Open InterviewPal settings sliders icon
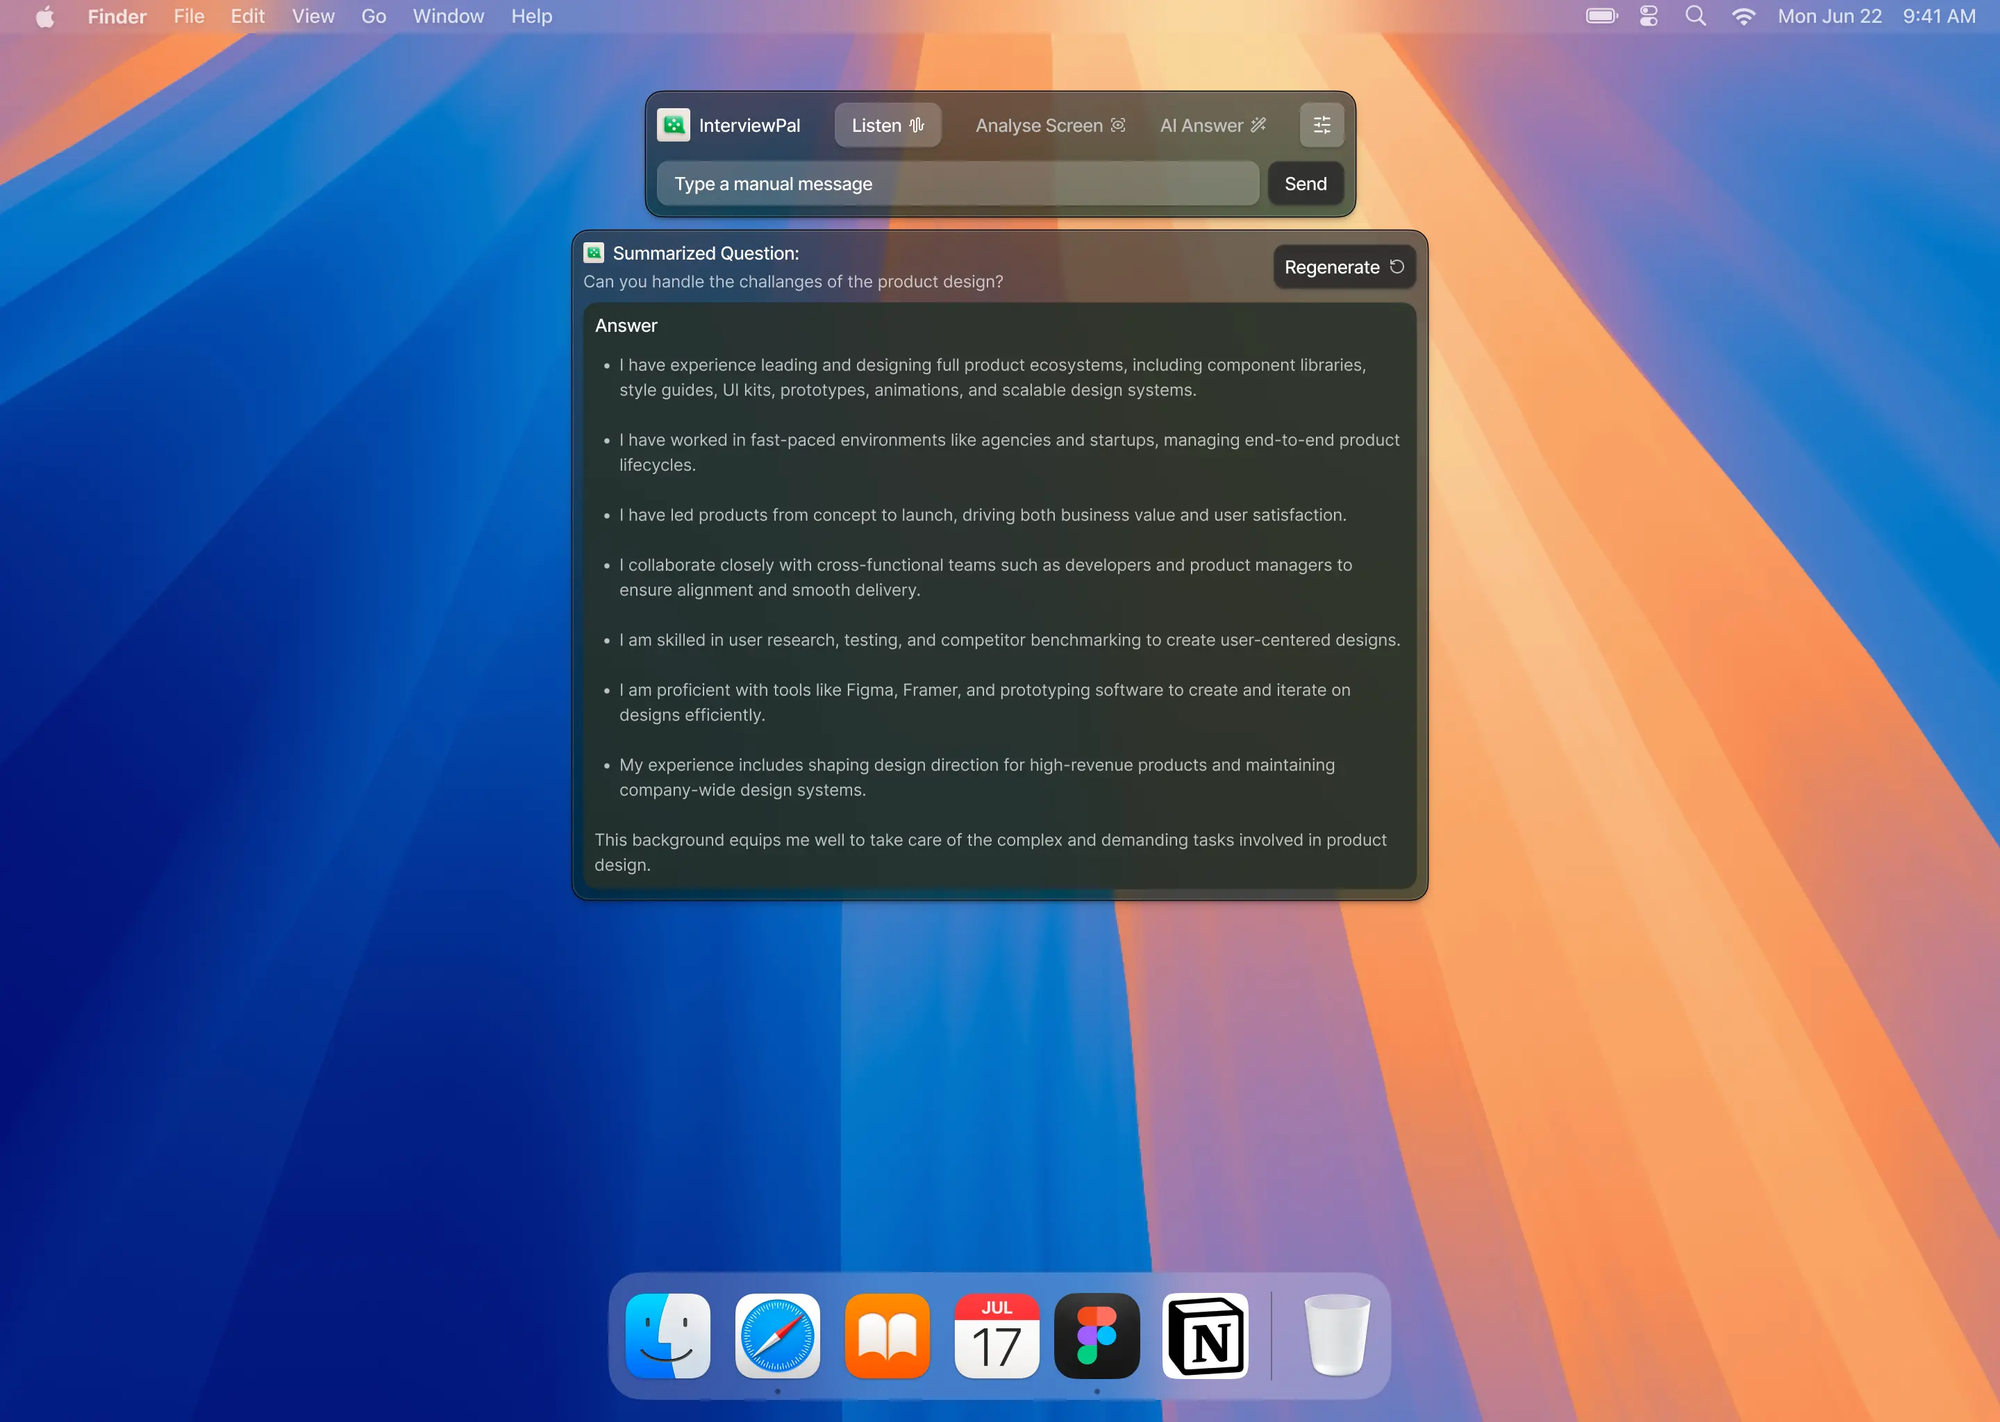The height and width of the screenshot is (1422, 2000). [x=1321, y=125]
